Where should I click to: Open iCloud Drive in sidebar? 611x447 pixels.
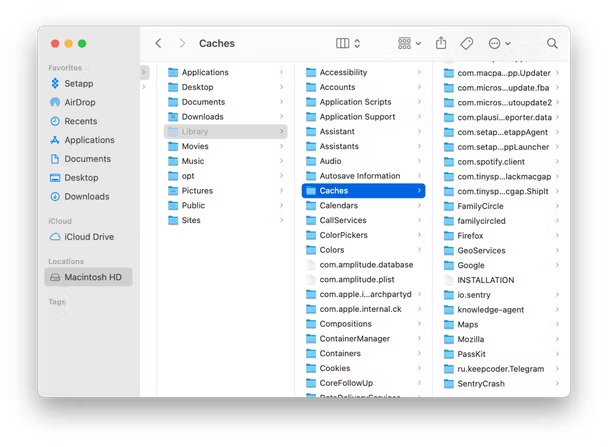(88, 237)
